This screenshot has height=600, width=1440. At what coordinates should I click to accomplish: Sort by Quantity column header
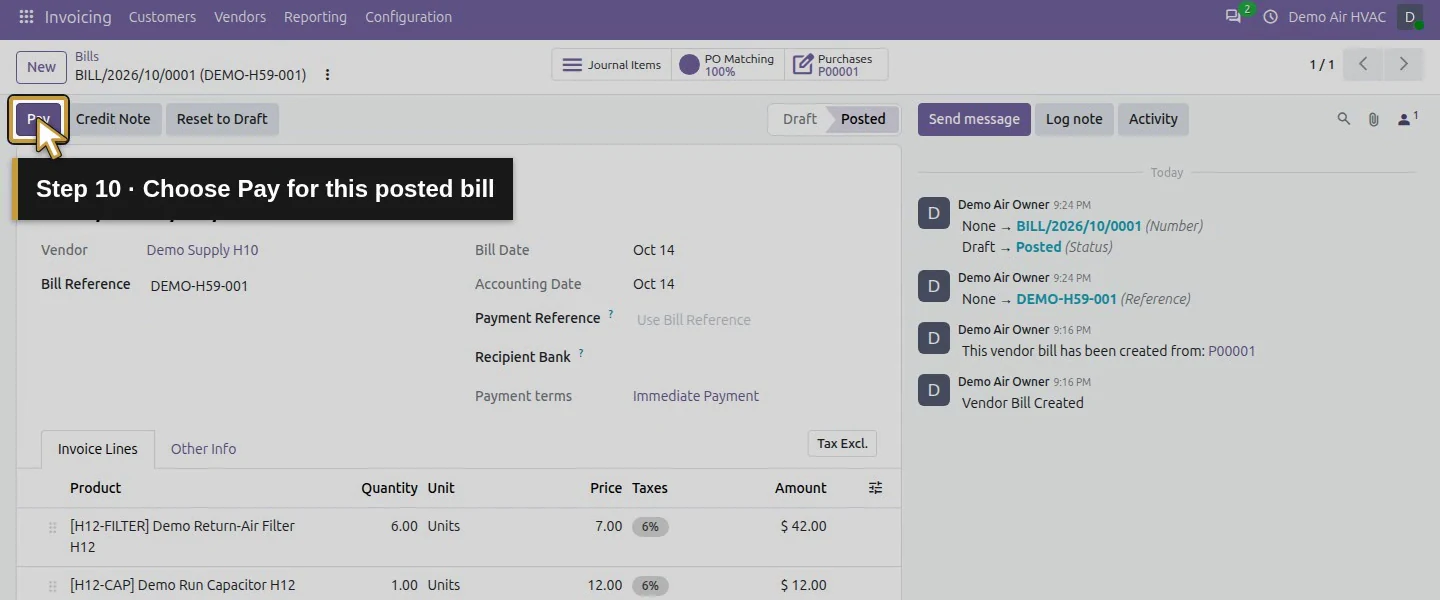point(389,488)
